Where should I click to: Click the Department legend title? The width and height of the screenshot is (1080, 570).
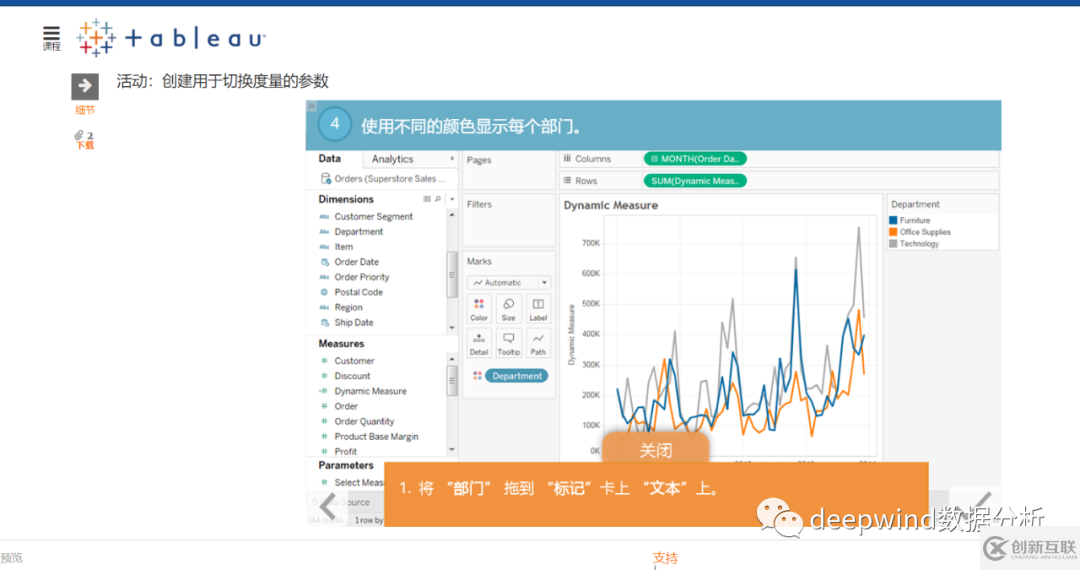tap(915, 204)
